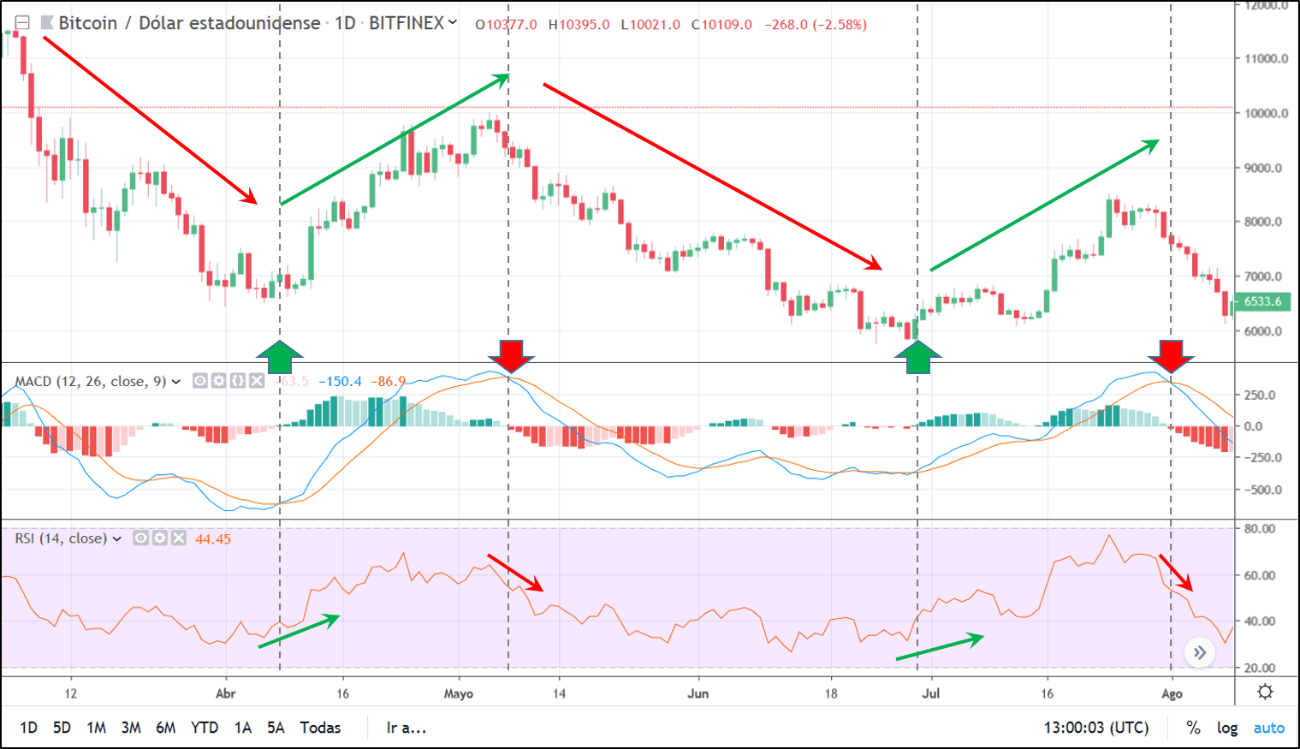Screen dimensions: 1300x749
Task: Click the Mayo label on time axis
Action: [458, 692]
